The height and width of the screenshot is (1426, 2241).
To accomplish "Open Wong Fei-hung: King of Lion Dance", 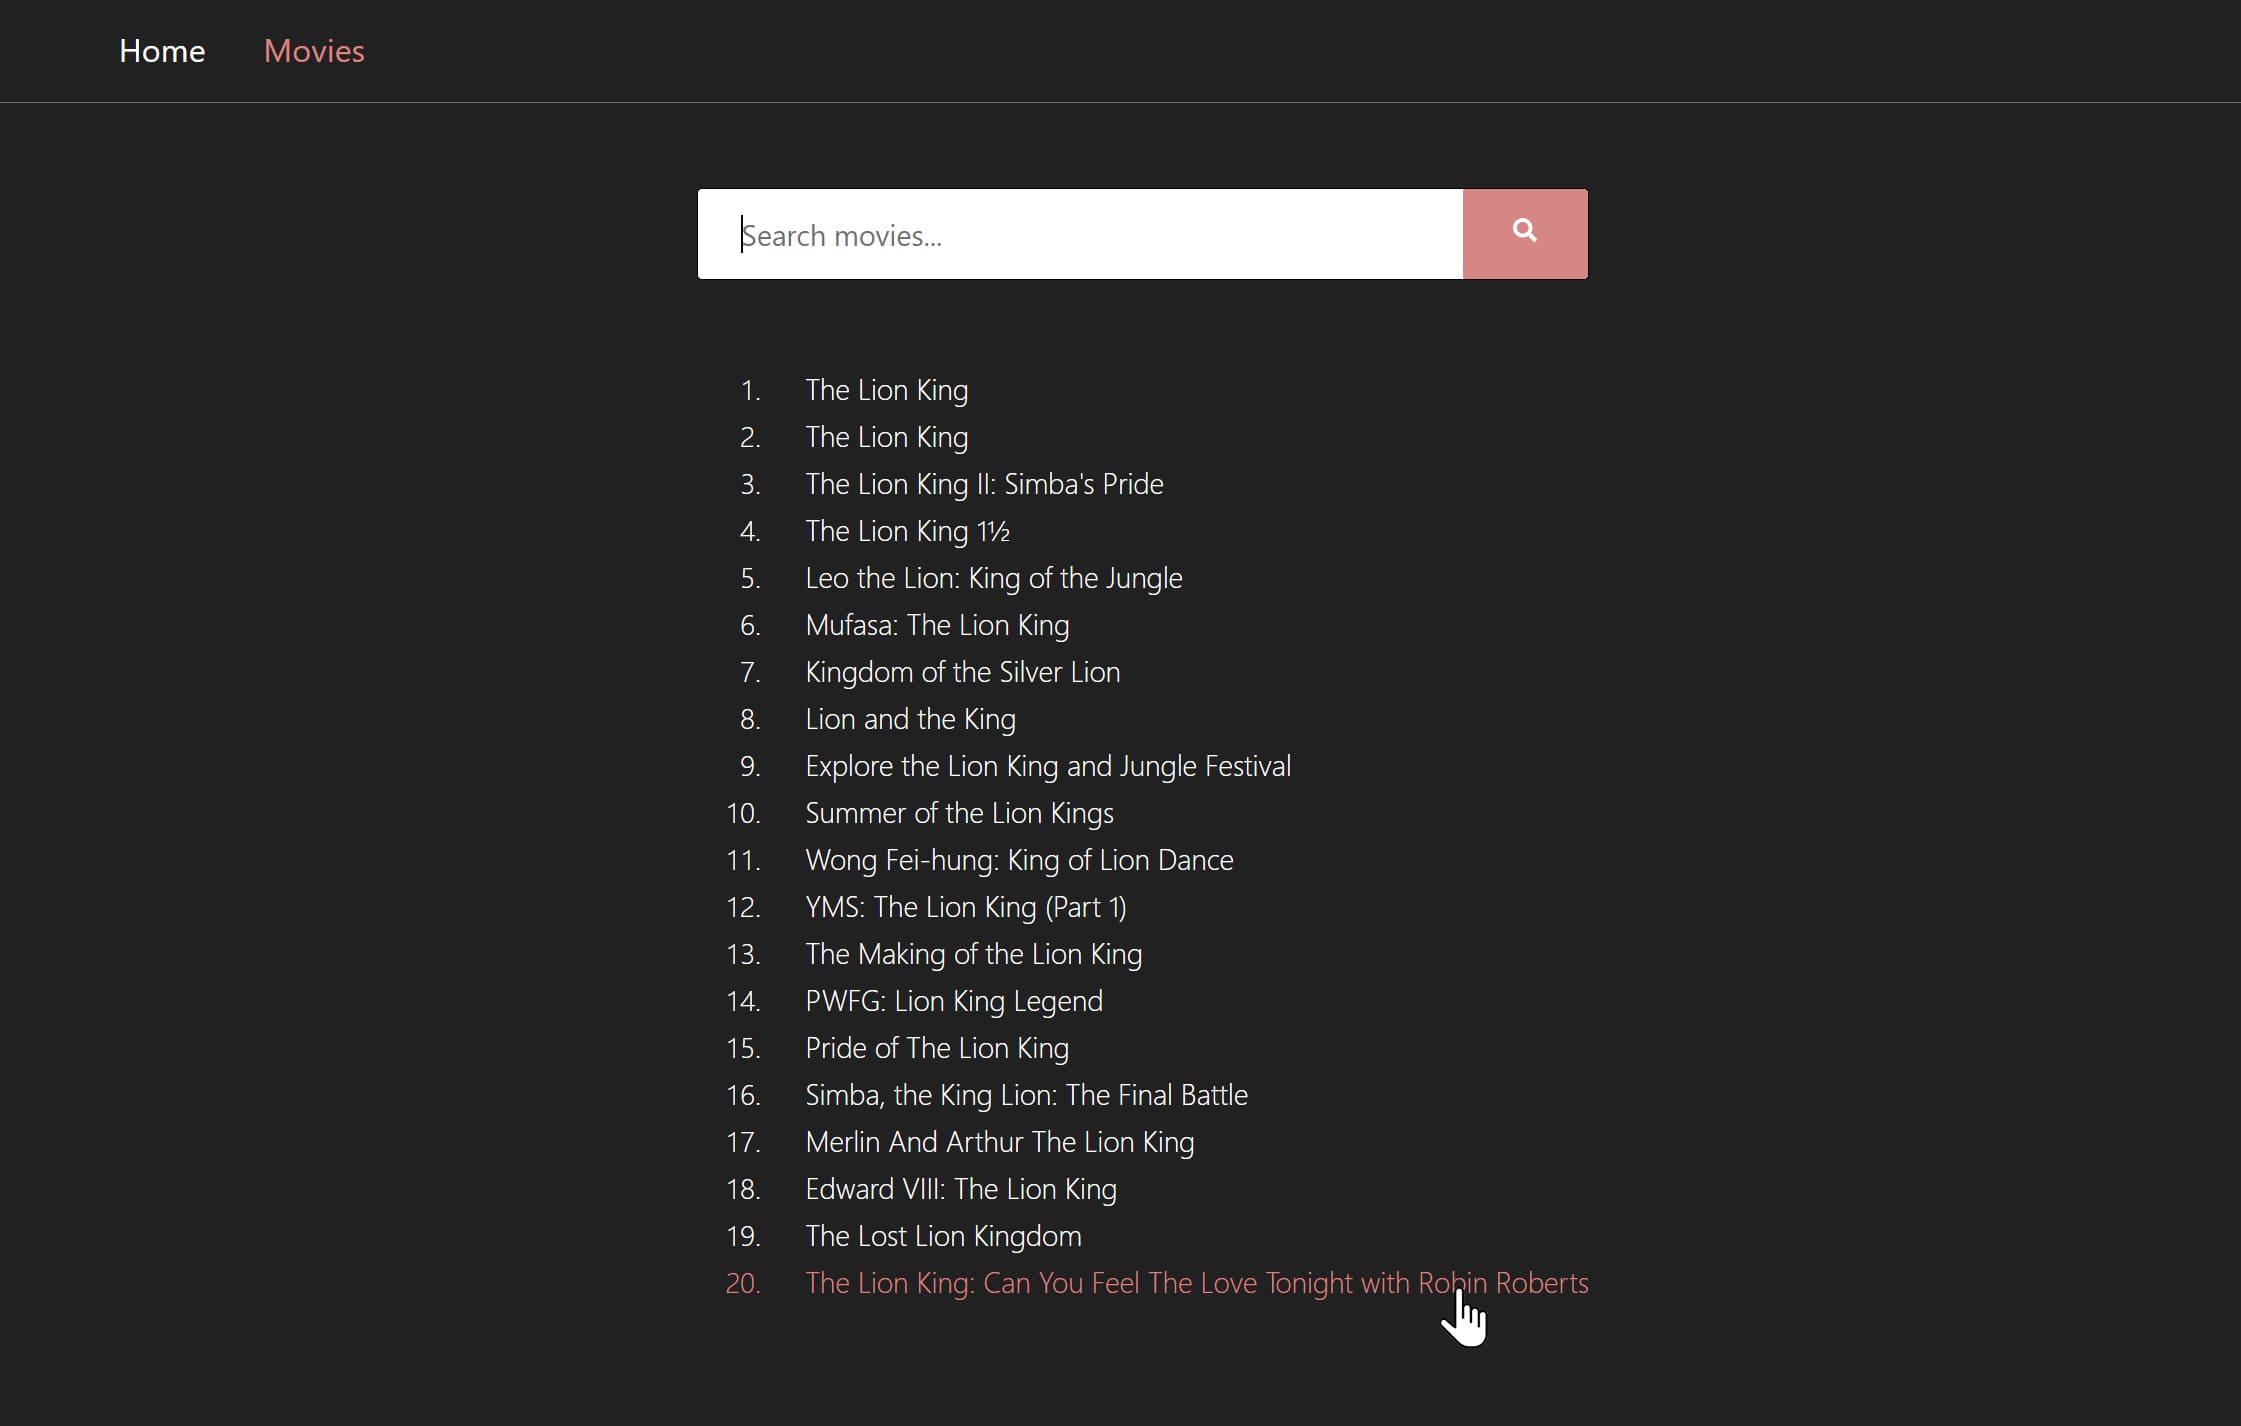I will click(1019, 860).
